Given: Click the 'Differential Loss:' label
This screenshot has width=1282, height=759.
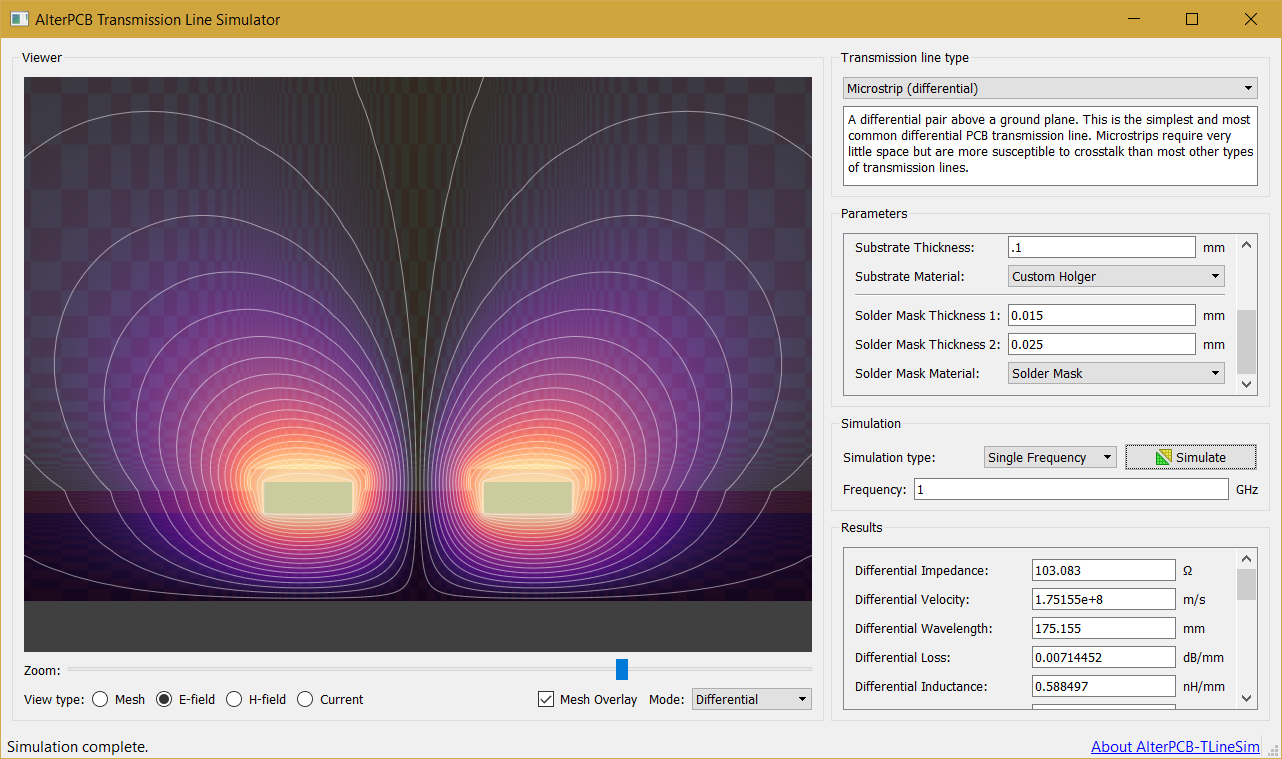Looking at the screenshot, I should coord(903,657).
